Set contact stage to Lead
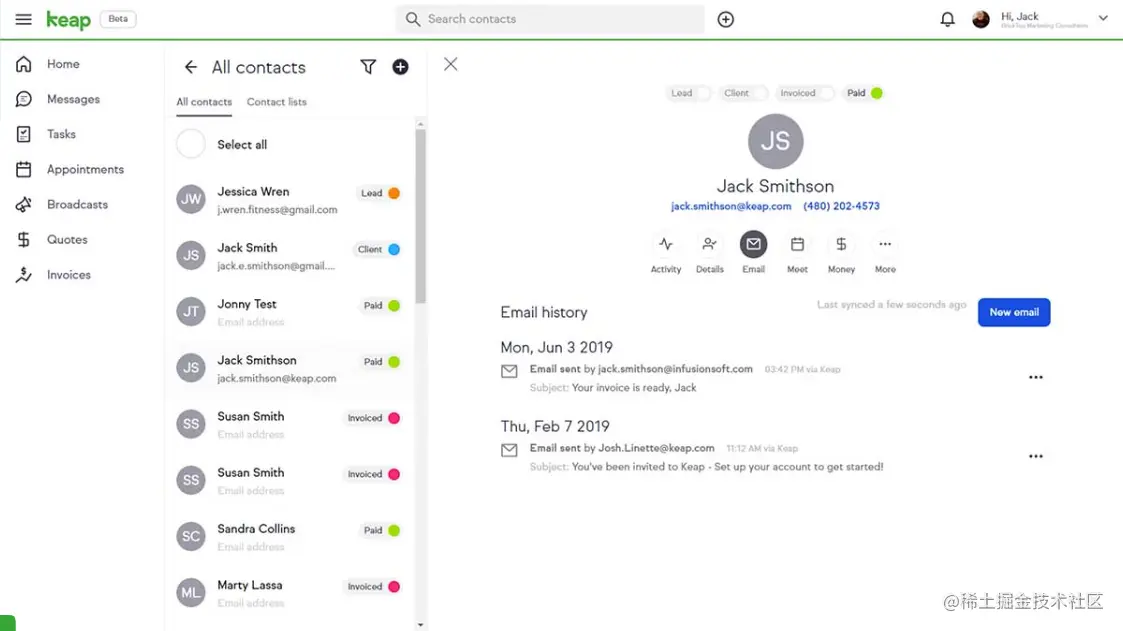Viewport: 1123px width, 631px height. (689, 93)
